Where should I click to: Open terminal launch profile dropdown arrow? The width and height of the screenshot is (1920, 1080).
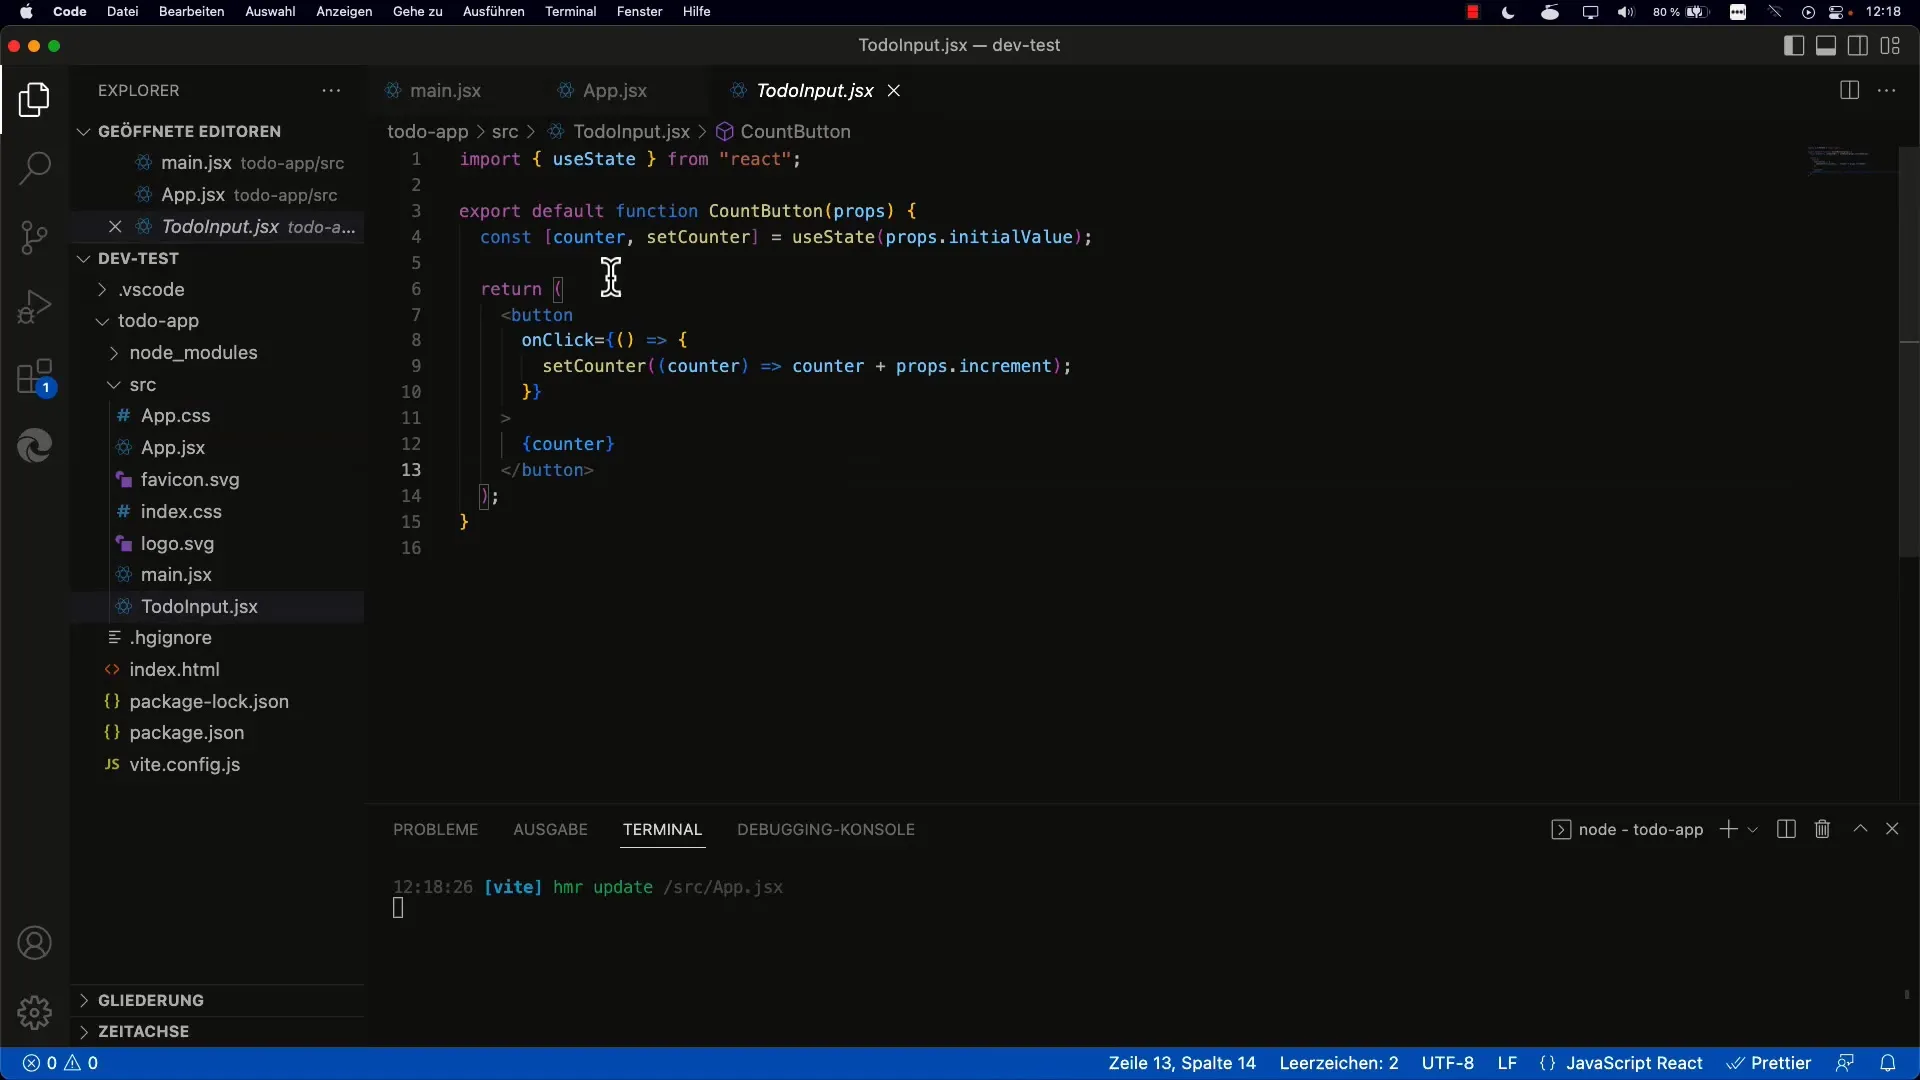tap(1752, 830)
